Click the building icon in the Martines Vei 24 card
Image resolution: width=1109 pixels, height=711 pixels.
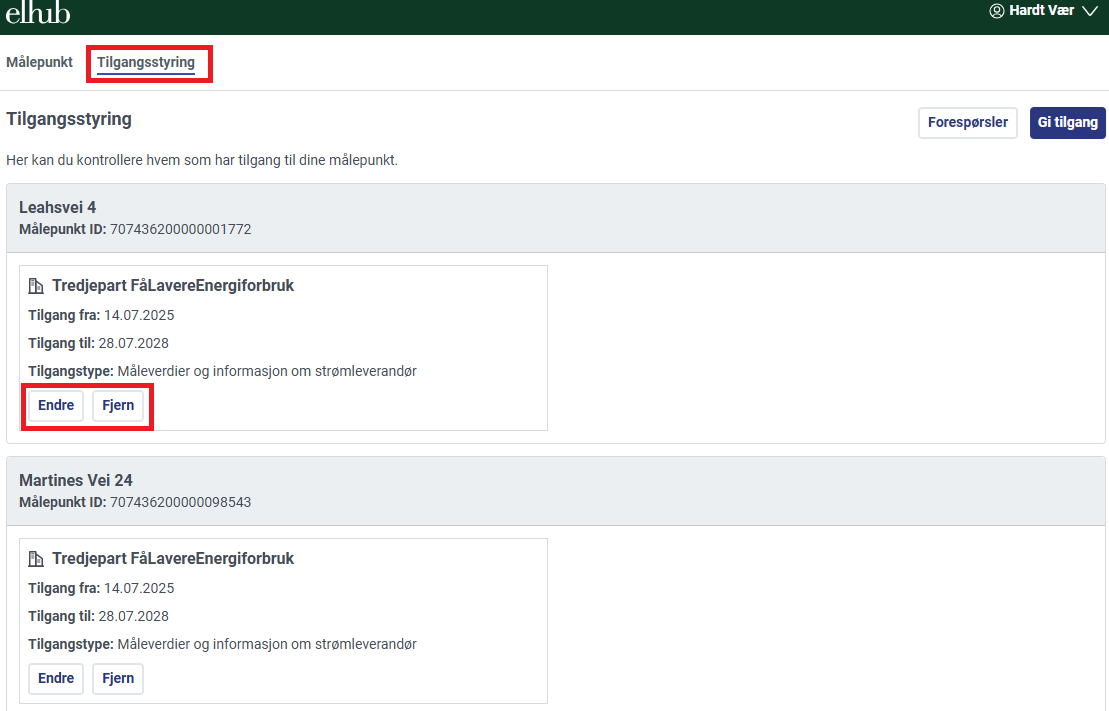[36, 559]
